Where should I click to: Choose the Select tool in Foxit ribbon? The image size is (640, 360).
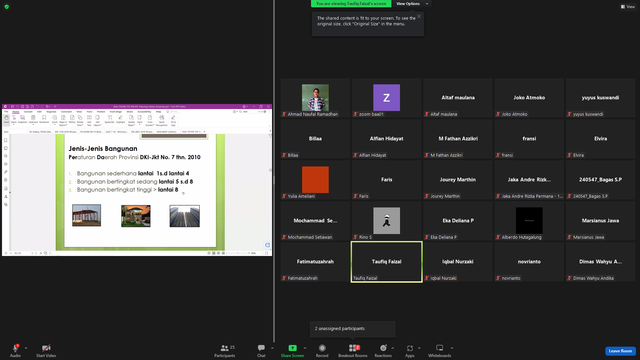[13, 120]
